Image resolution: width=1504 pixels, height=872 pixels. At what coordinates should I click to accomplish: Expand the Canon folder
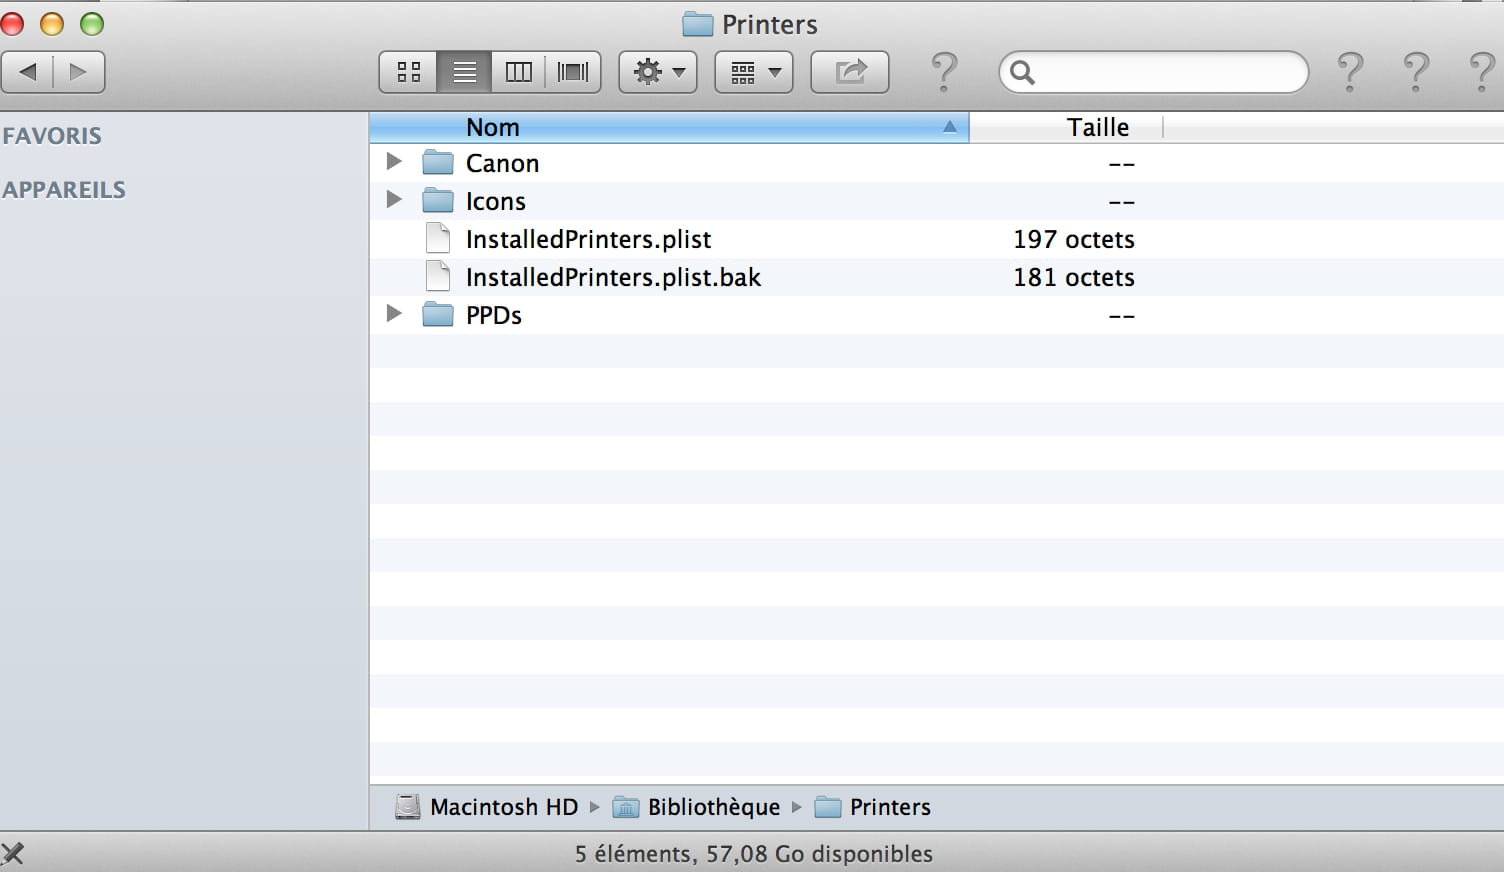click(394, 162)
